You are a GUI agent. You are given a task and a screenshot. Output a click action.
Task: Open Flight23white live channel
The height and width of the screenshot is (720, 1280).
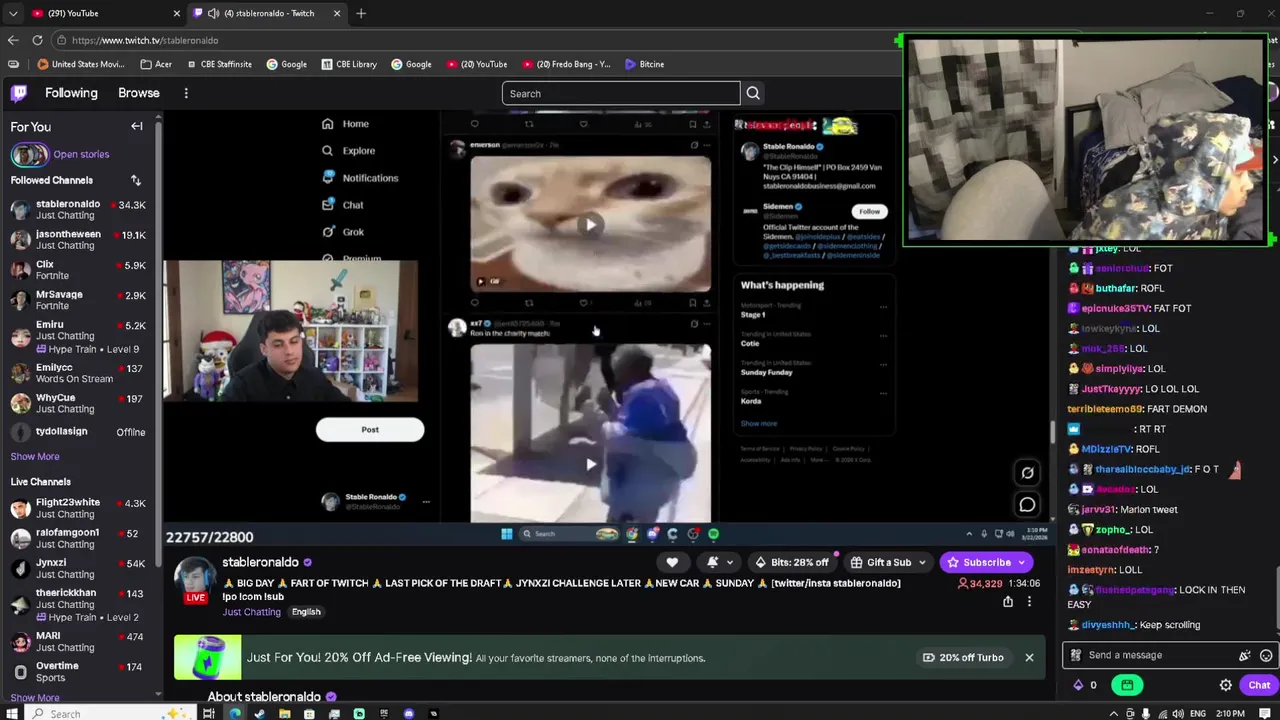(x=78, y=508)
